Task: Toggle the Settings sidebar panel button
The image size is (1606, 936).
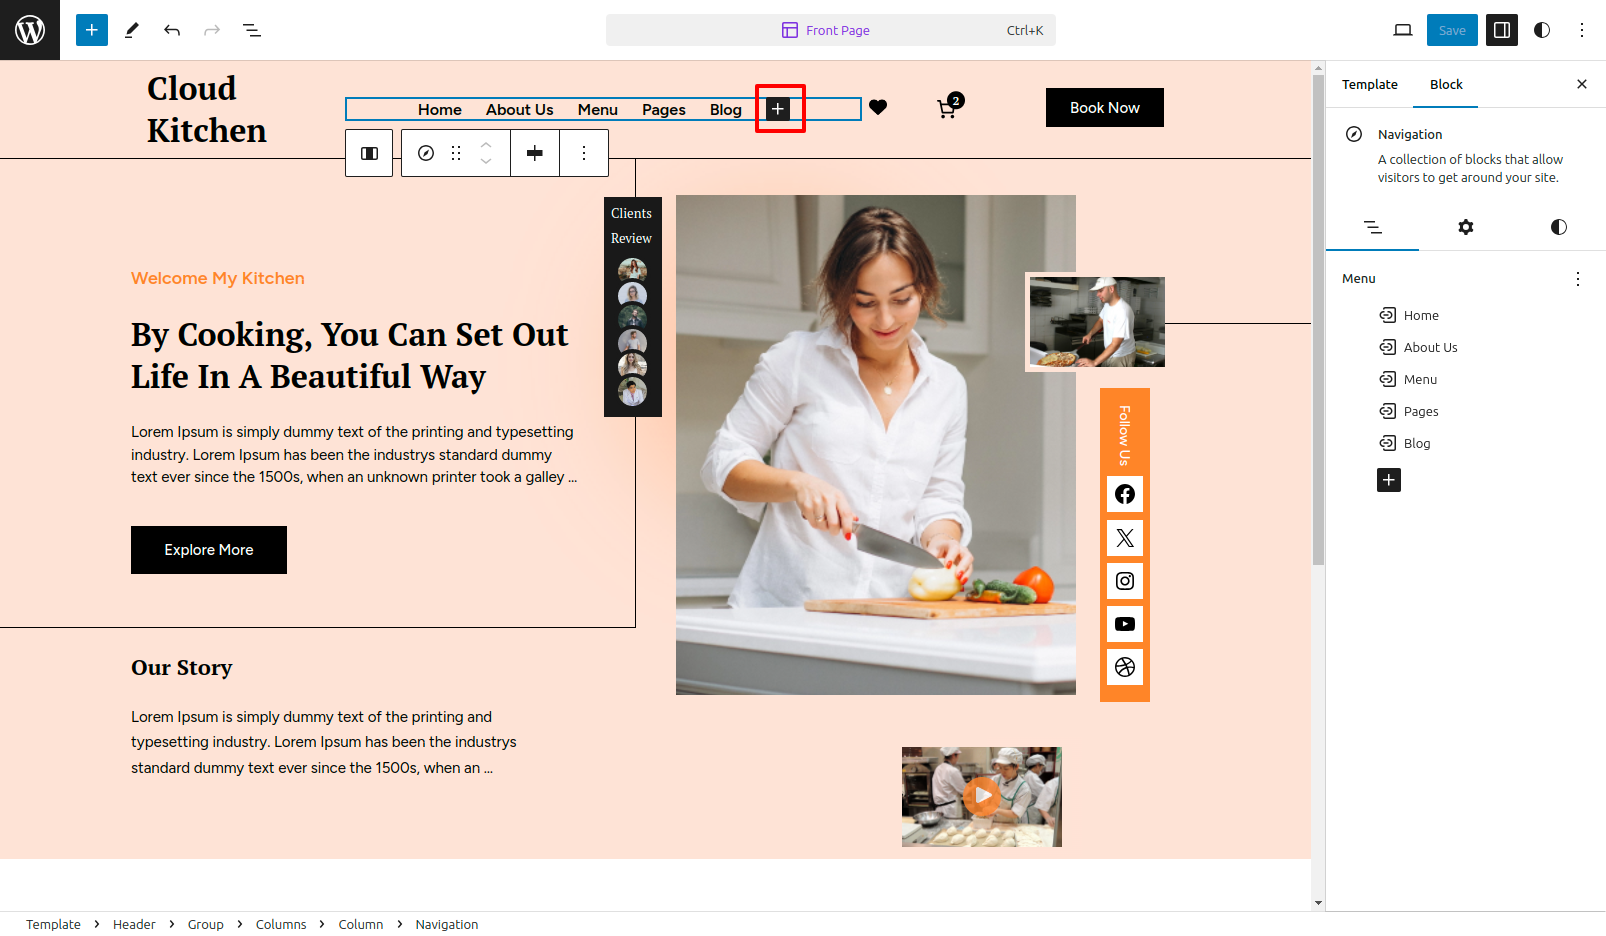Action: tap(1501, 30)
